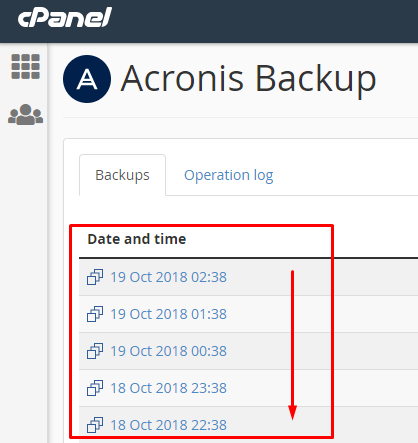418x443 pixels.
Task: Sort by Date and time column header
Action: (137, 239)
